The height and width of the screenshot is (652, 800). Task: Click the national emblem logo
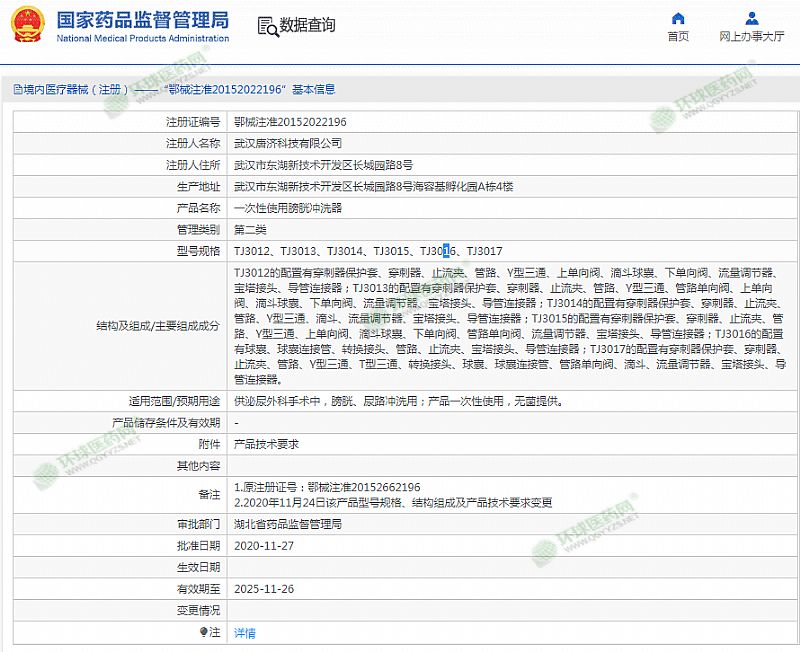[26, 26]
